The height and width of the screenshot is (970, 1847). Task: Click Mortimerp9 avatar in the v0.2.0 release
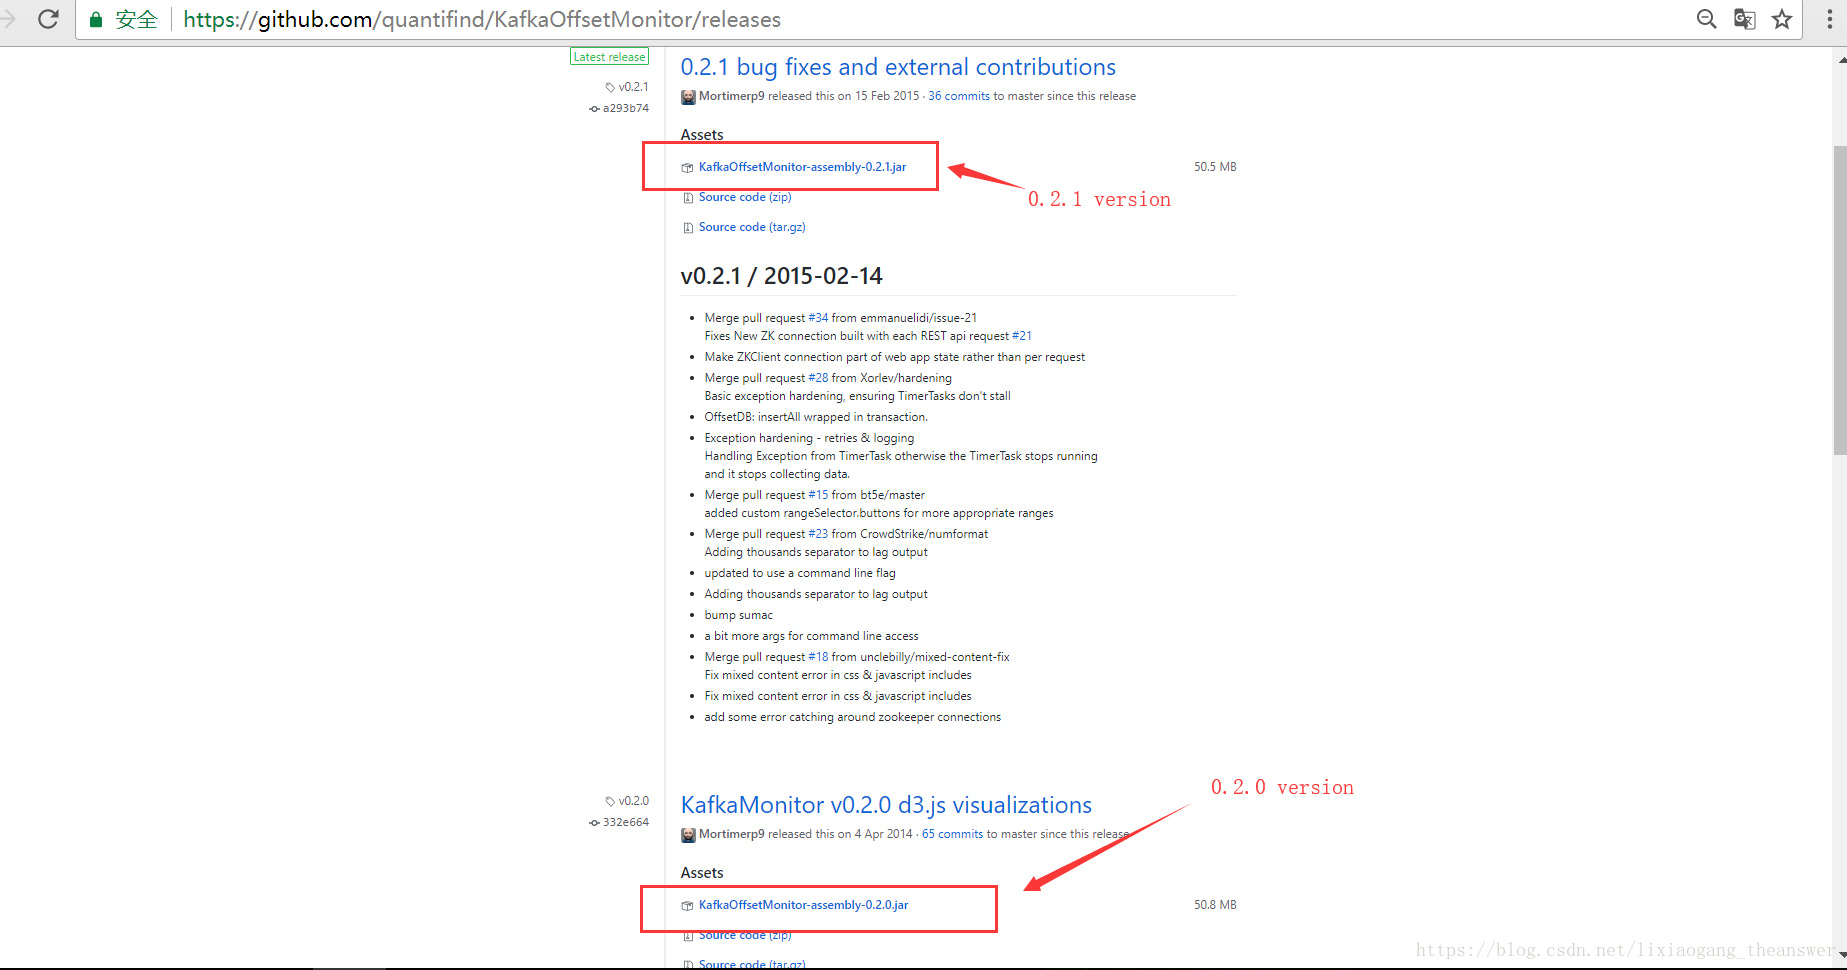tap(688, 835)
